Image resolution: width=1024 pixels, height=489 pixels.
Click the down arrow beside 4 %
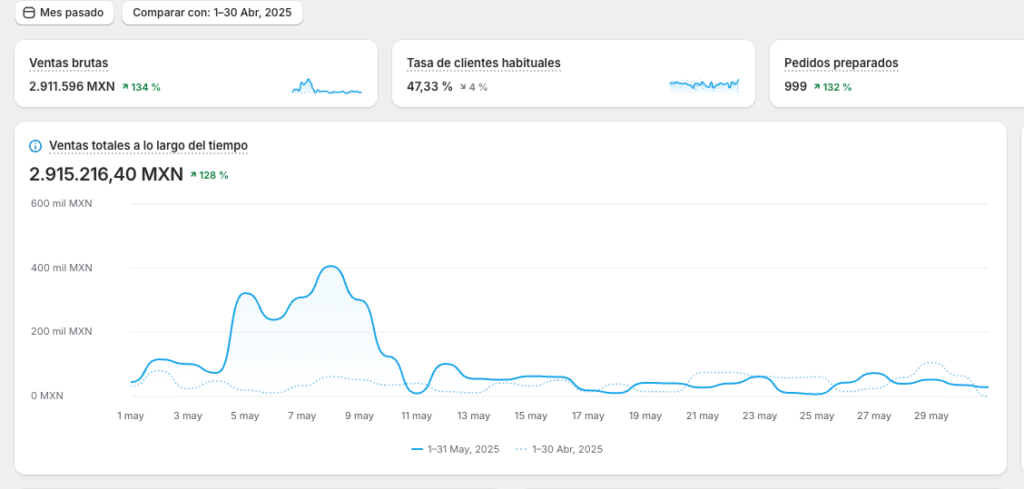point(462,87)
